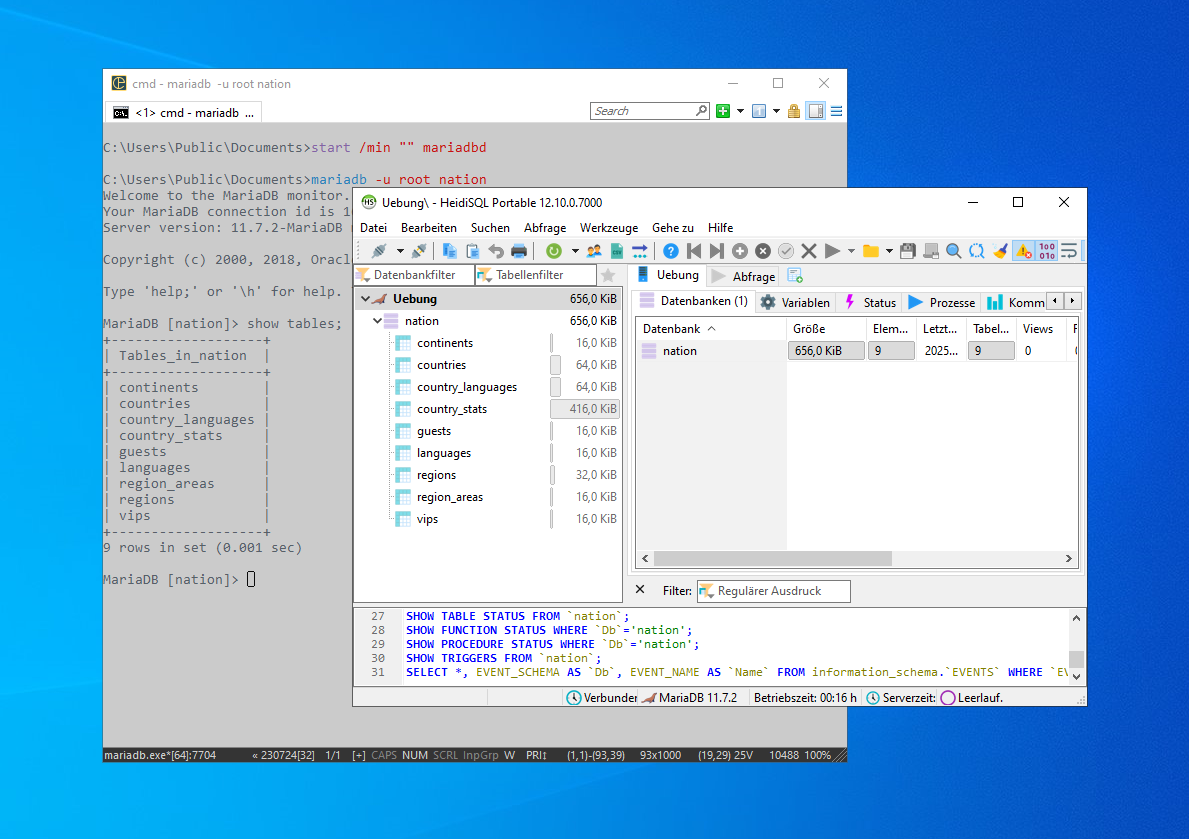Select the country_stats table in the tree

[452, 409]
